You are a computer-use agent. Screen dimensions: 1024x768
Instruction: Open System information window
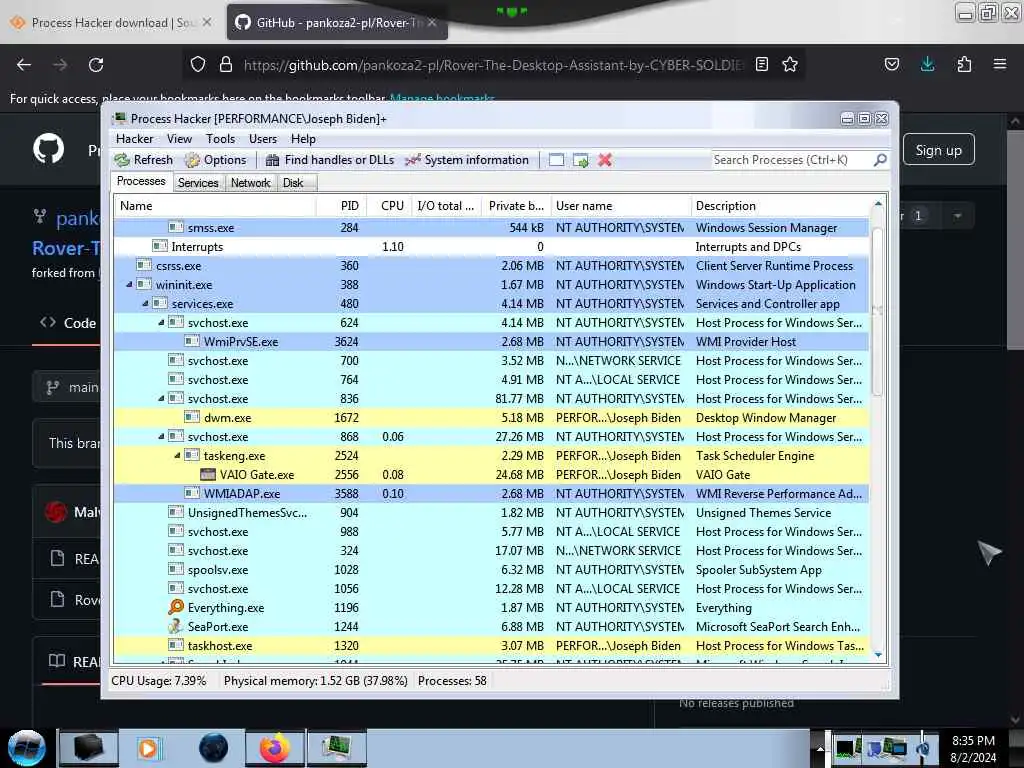467,160
